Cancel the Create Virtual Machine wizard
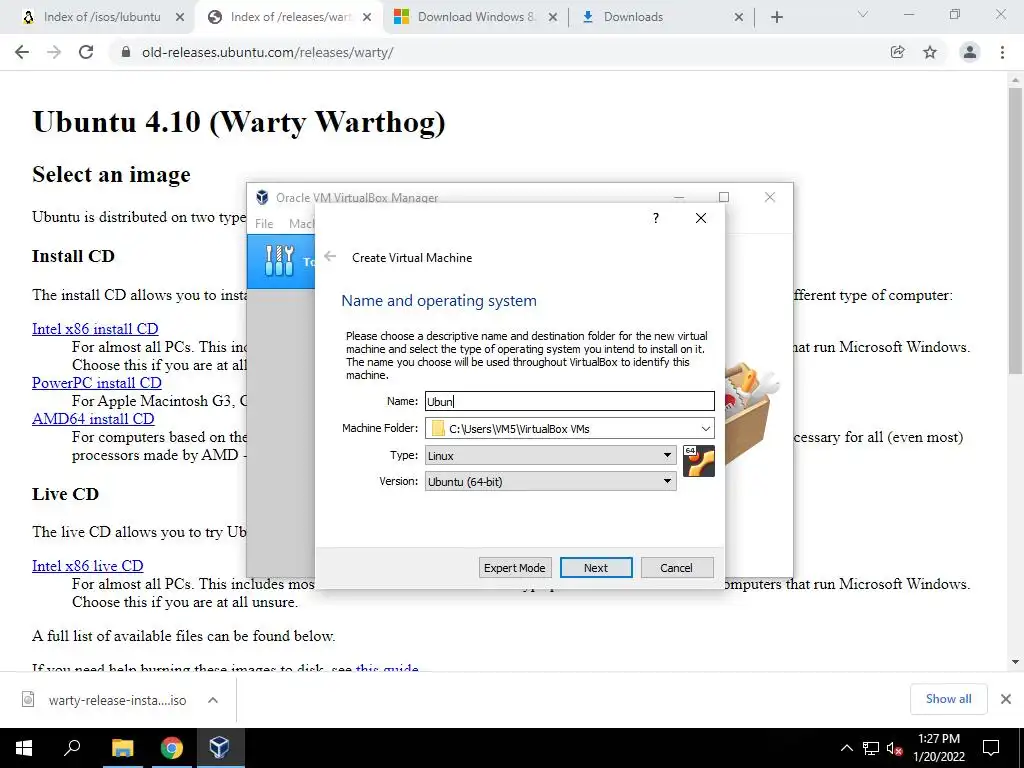Image resolution: width=1024 pixels, height=768 pixels. tap(677, 568)
